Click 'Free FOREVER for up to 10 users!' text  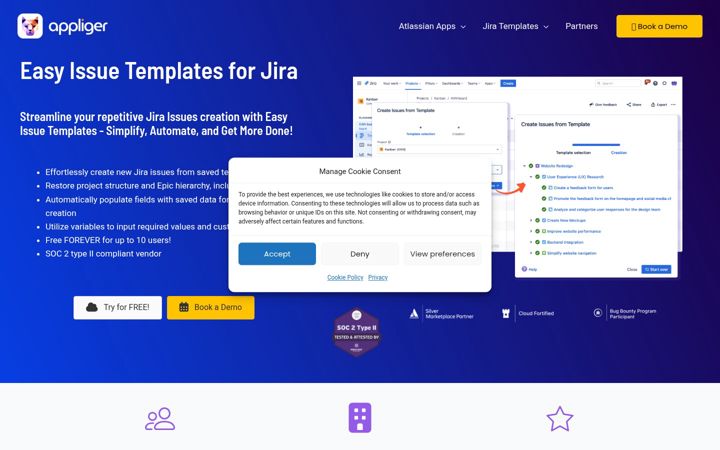click(x=108, y=240)
